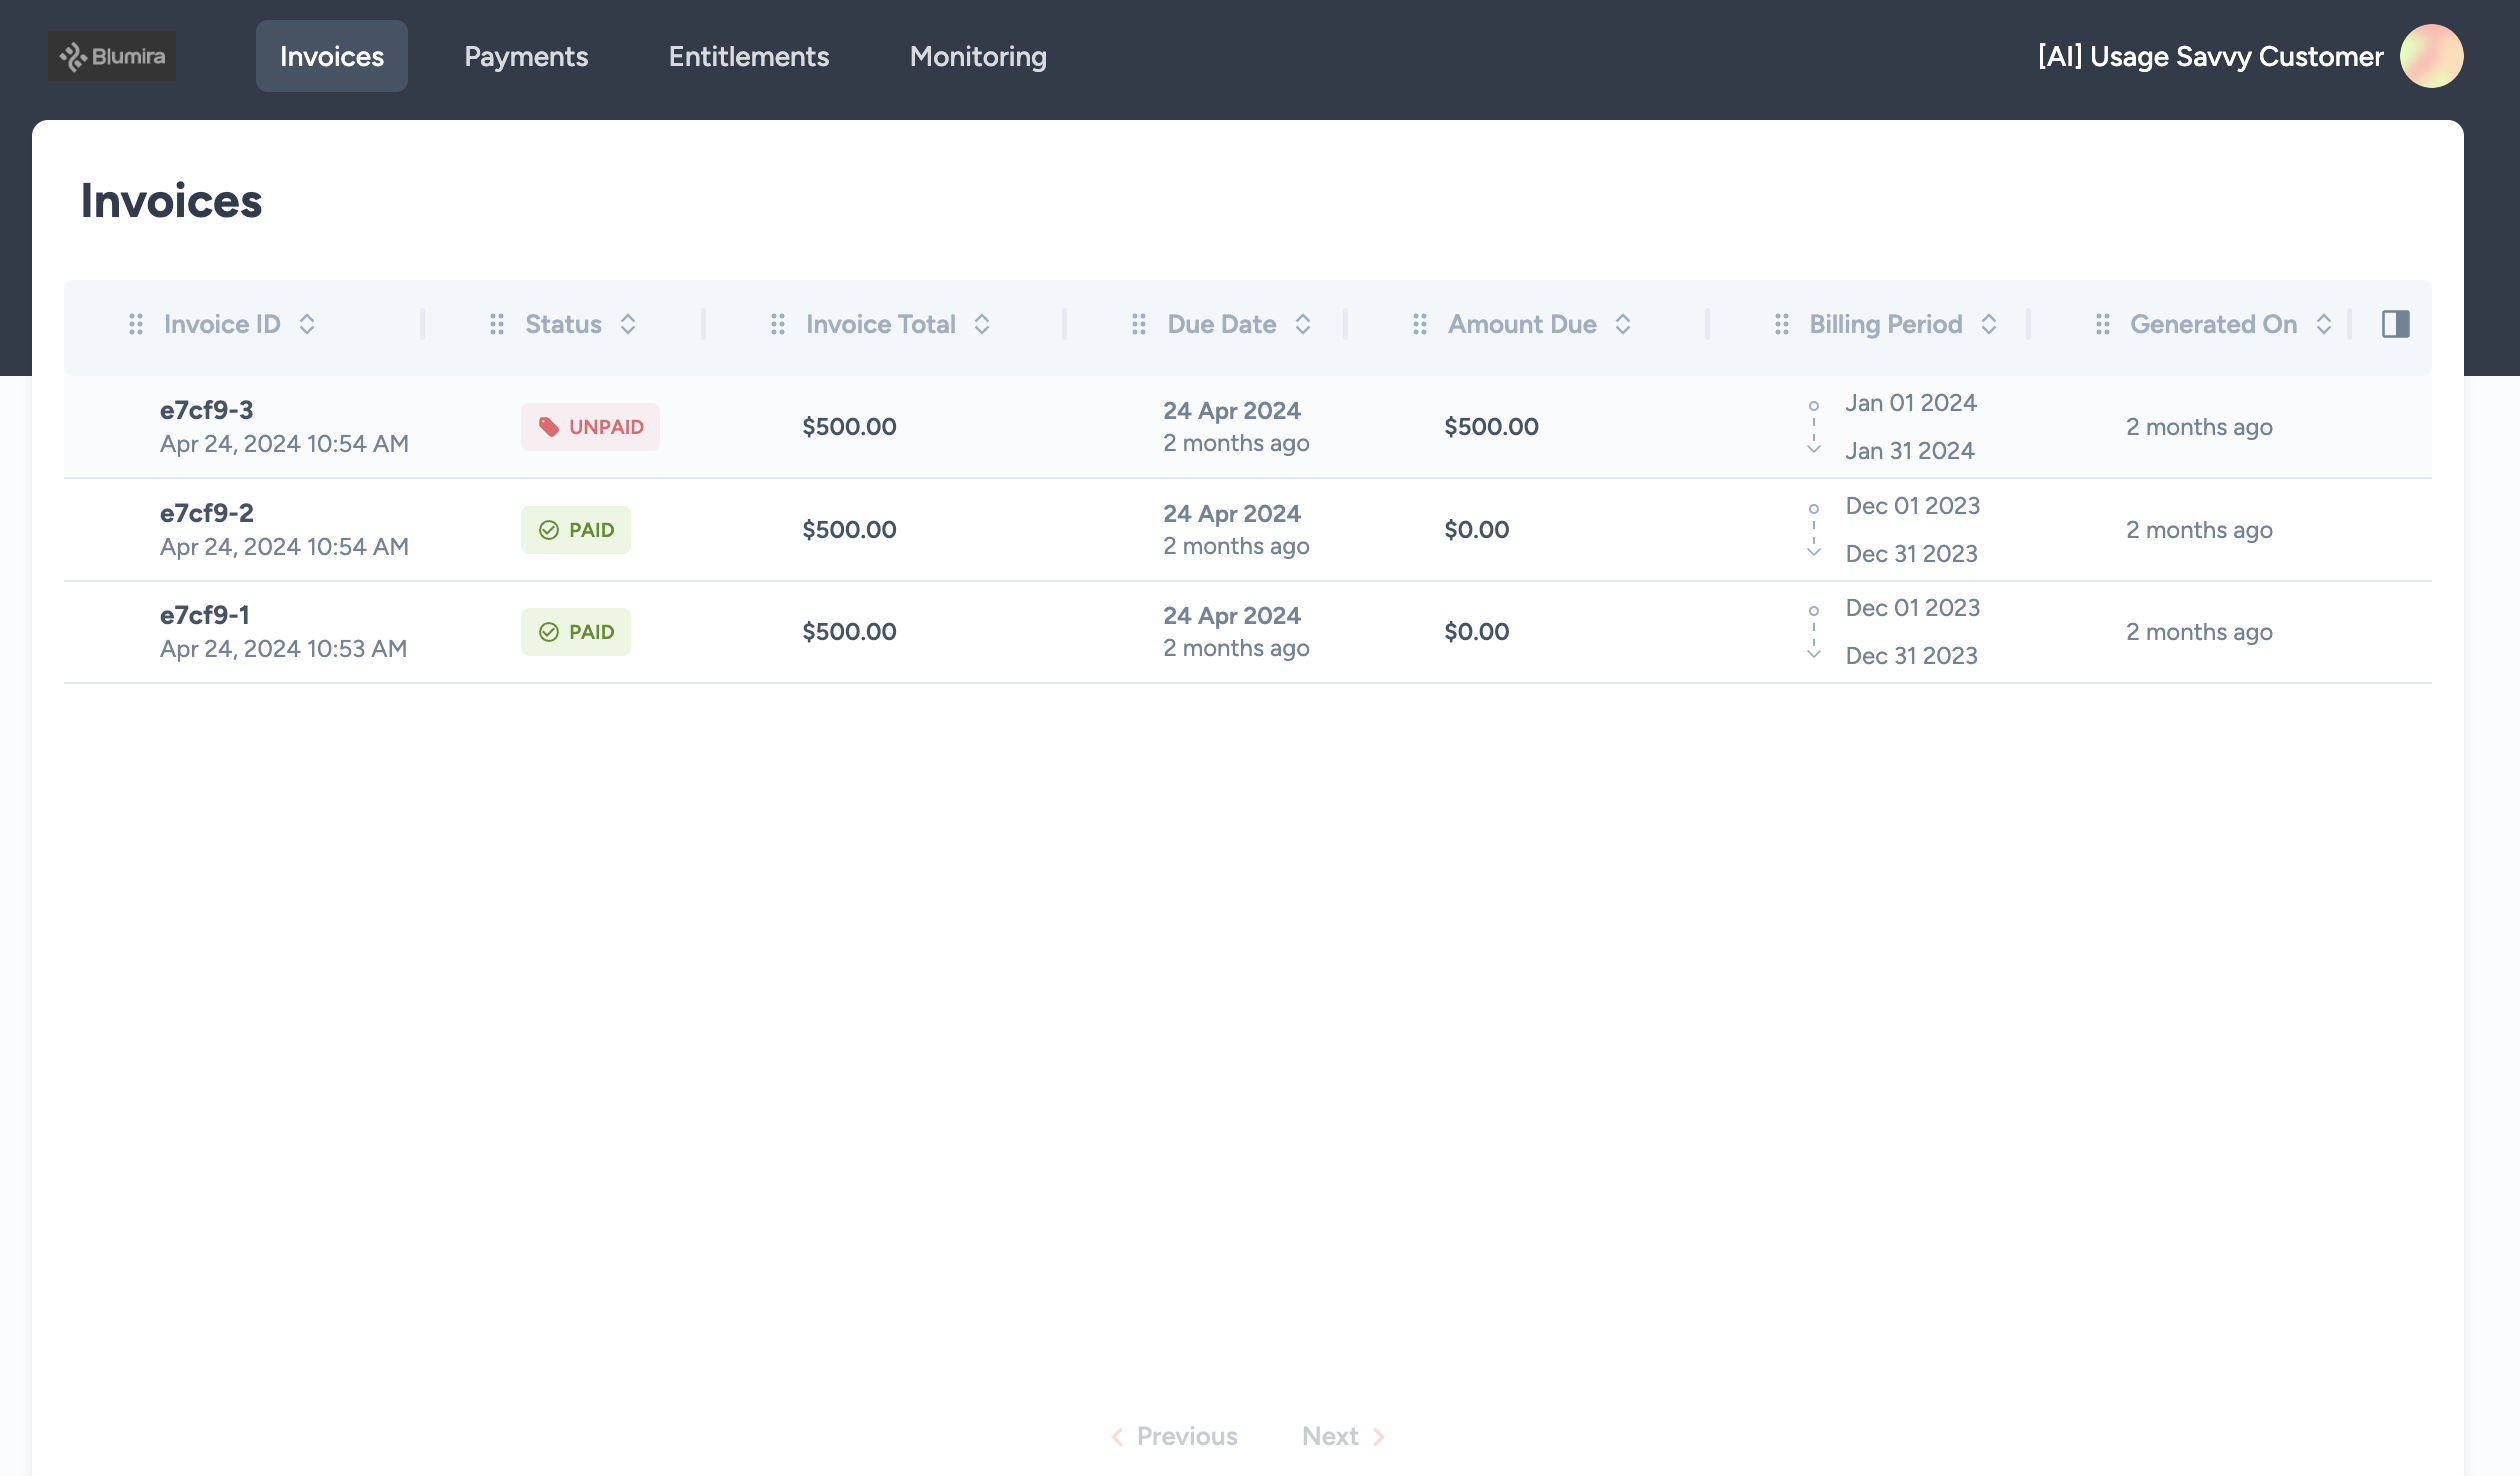Click the Invoice ID column drag handle
The image size is (2520, 1476).
coord(137,324)
